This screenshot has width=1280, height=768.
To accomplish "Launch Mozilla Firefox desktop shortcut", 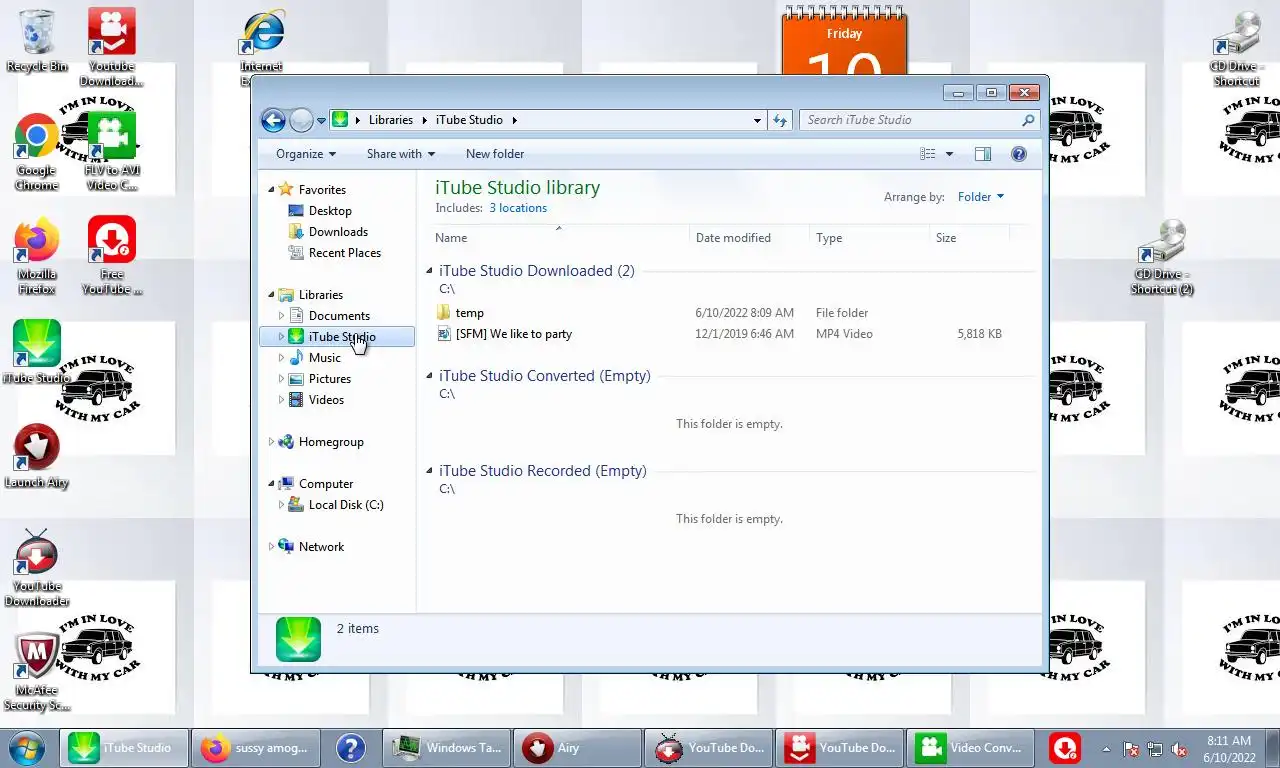I will point(37,256).
